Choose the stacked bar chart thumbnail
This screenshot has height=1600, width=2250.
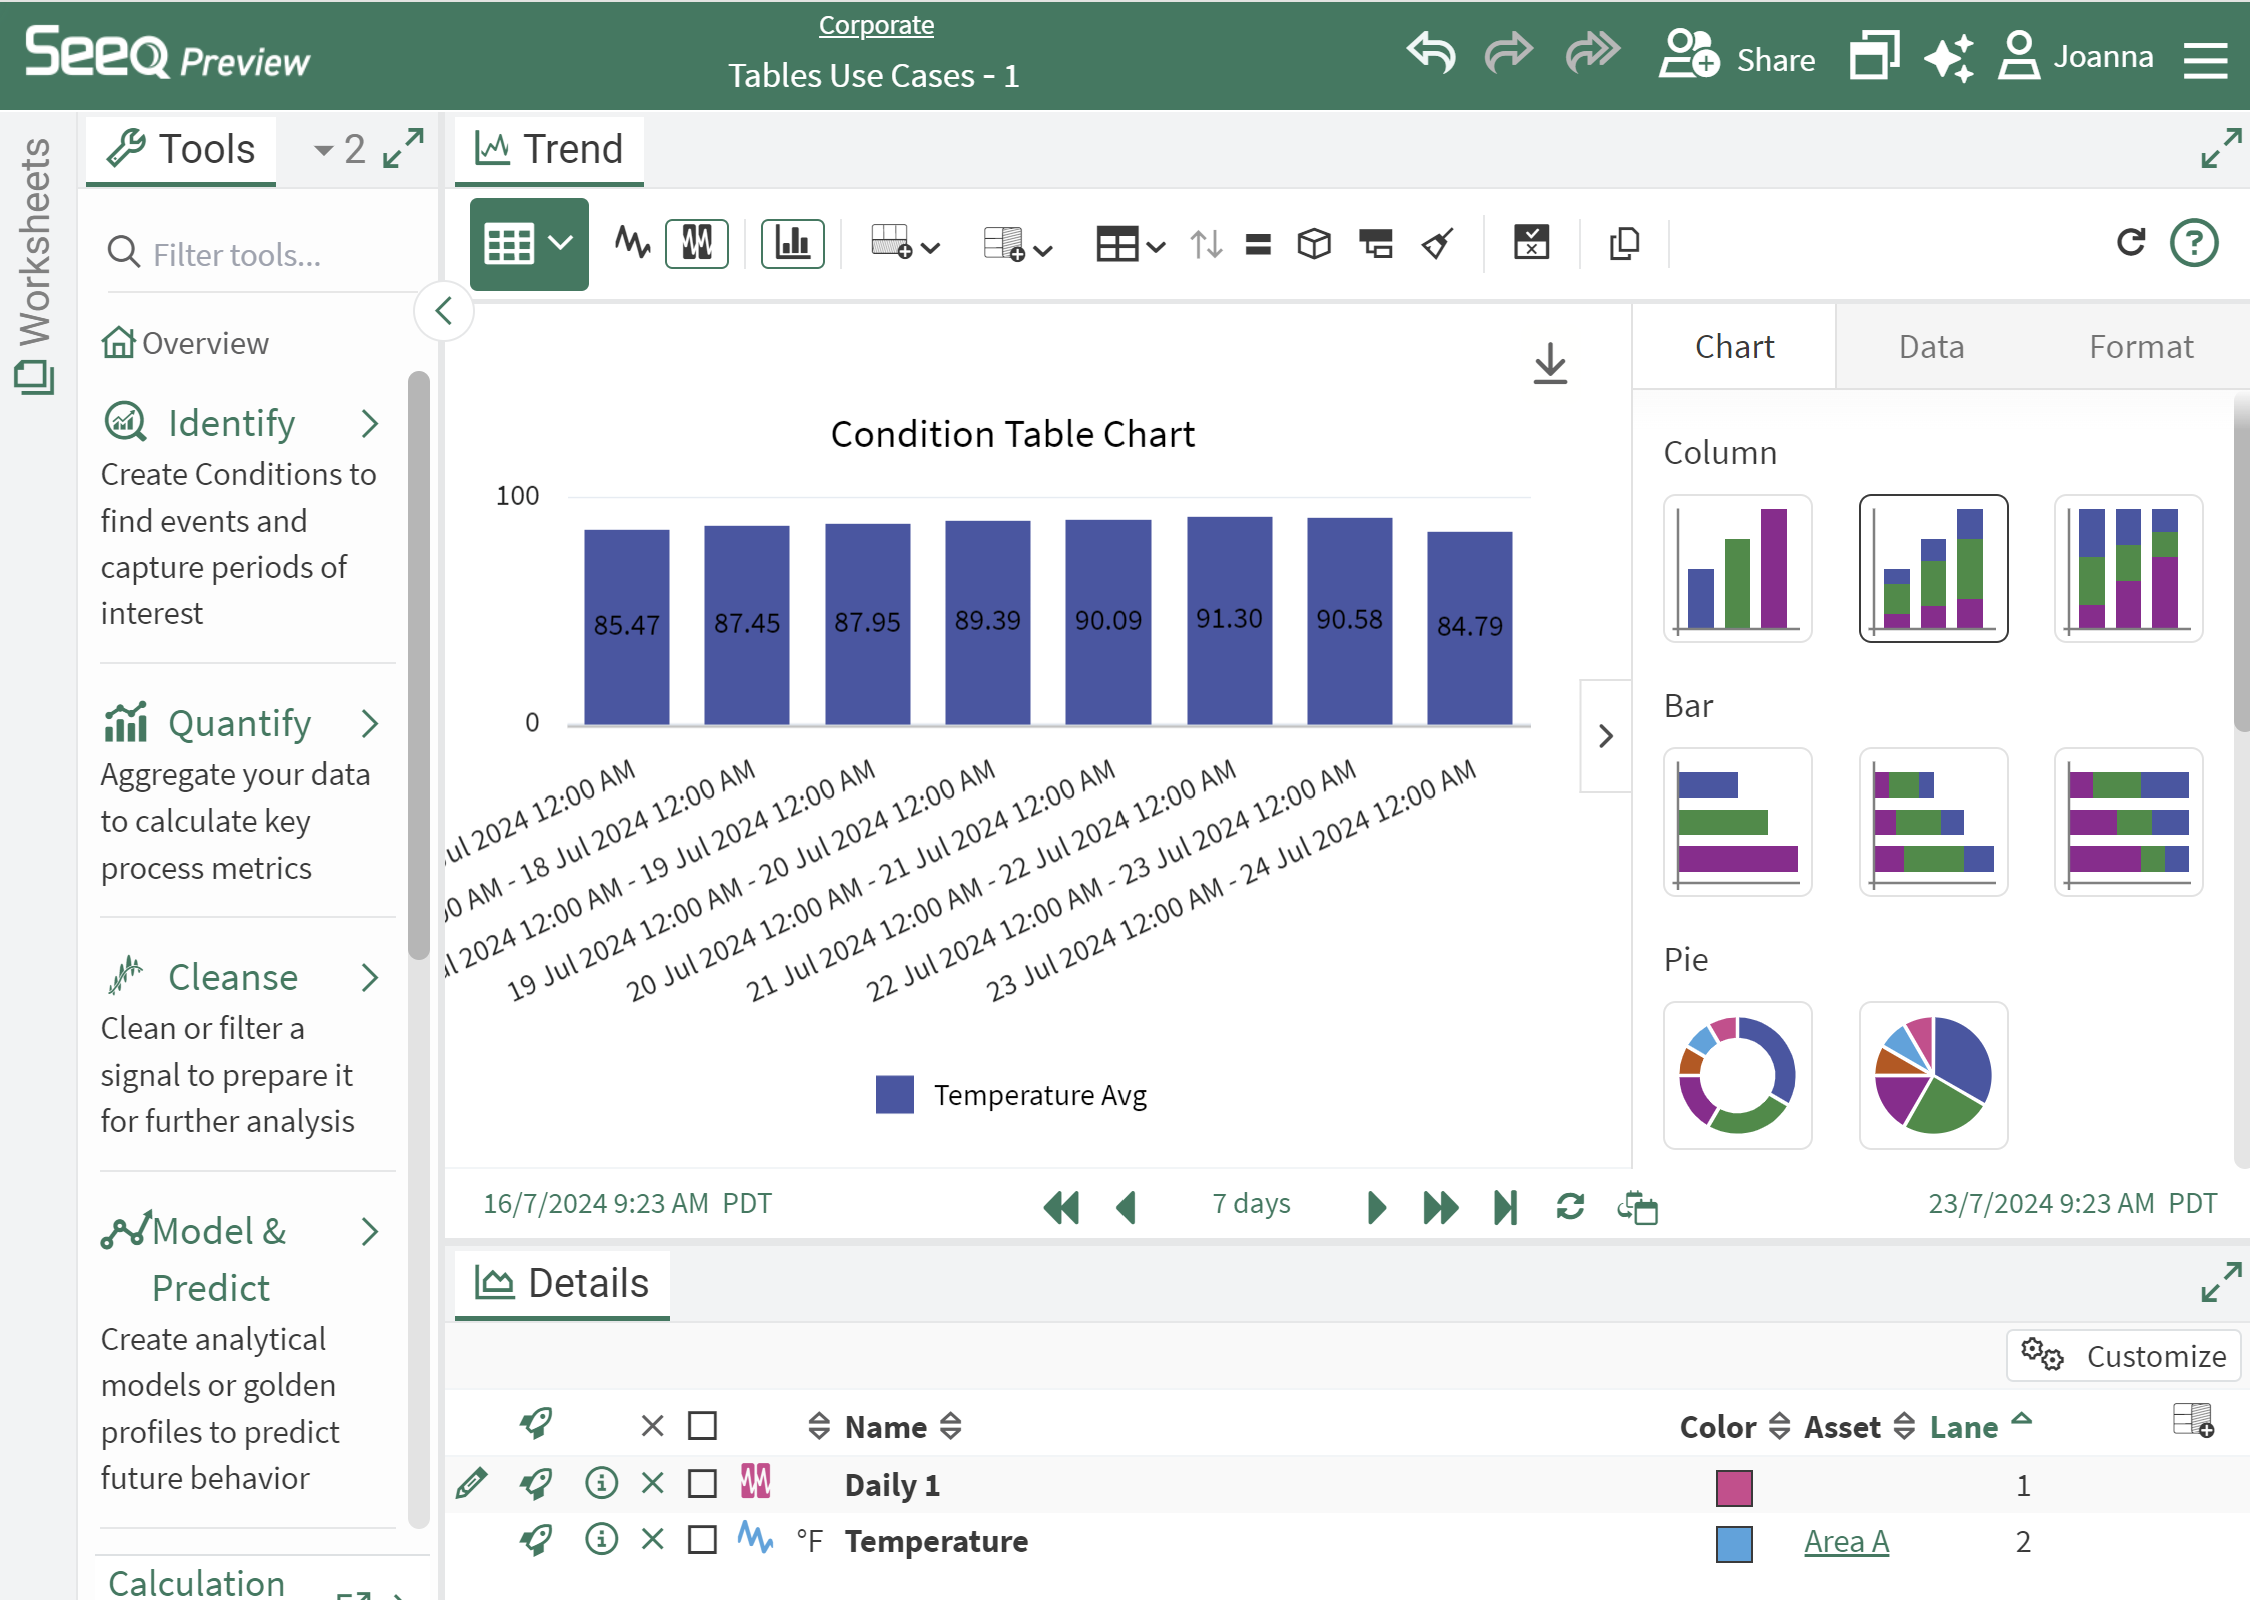click(1933, 822)
